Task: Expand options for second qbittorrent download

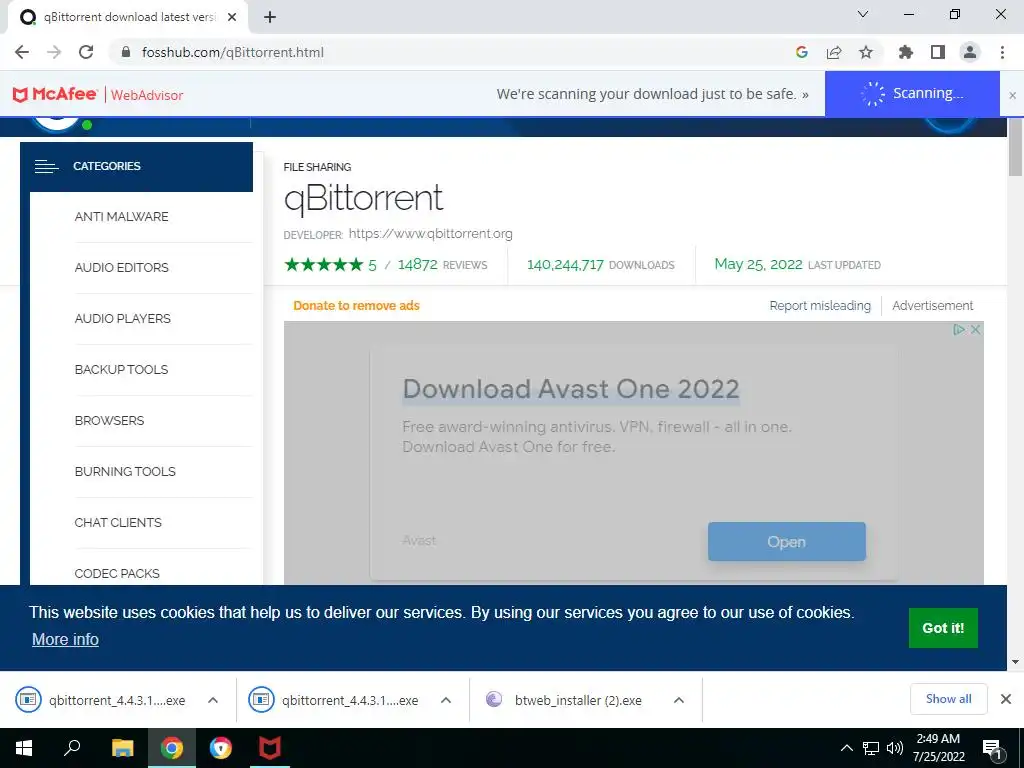Action: tap(446, 700)
